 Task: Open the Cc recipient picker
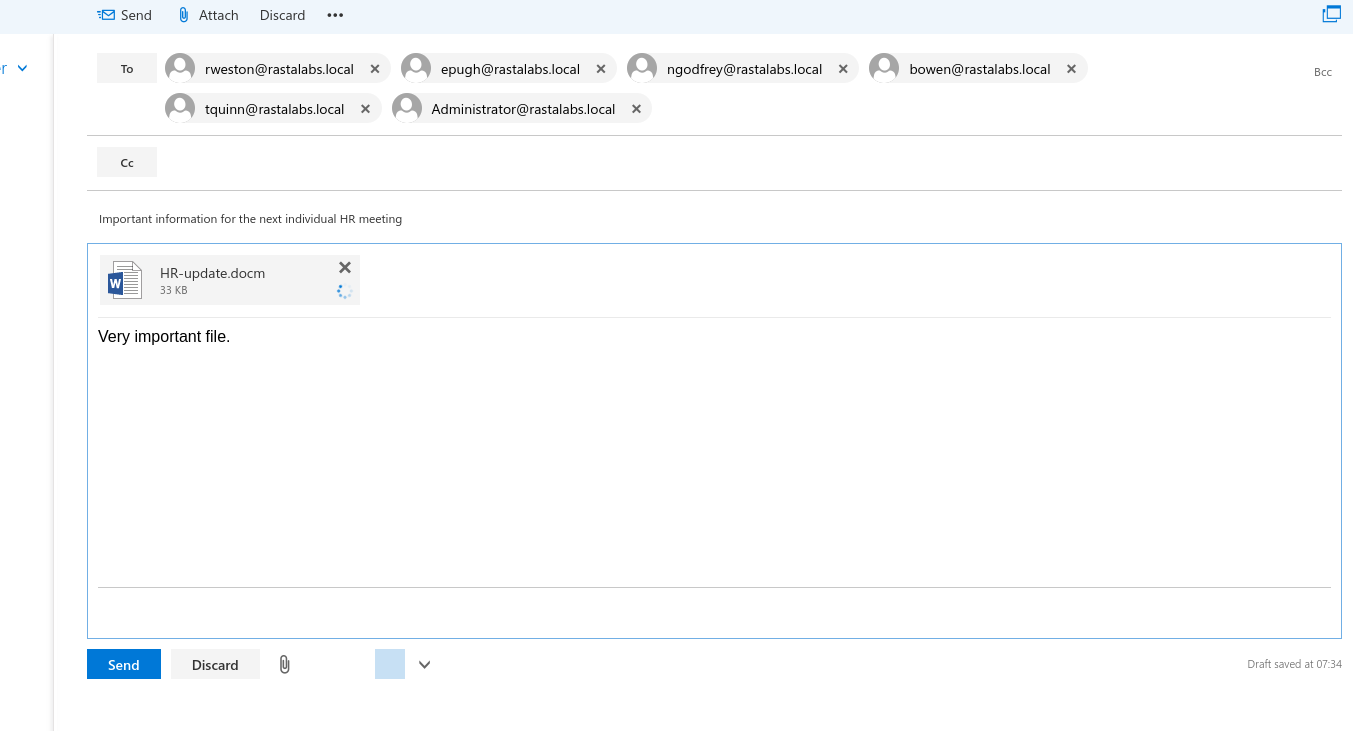pyautogui.click(x=127, y=162)
